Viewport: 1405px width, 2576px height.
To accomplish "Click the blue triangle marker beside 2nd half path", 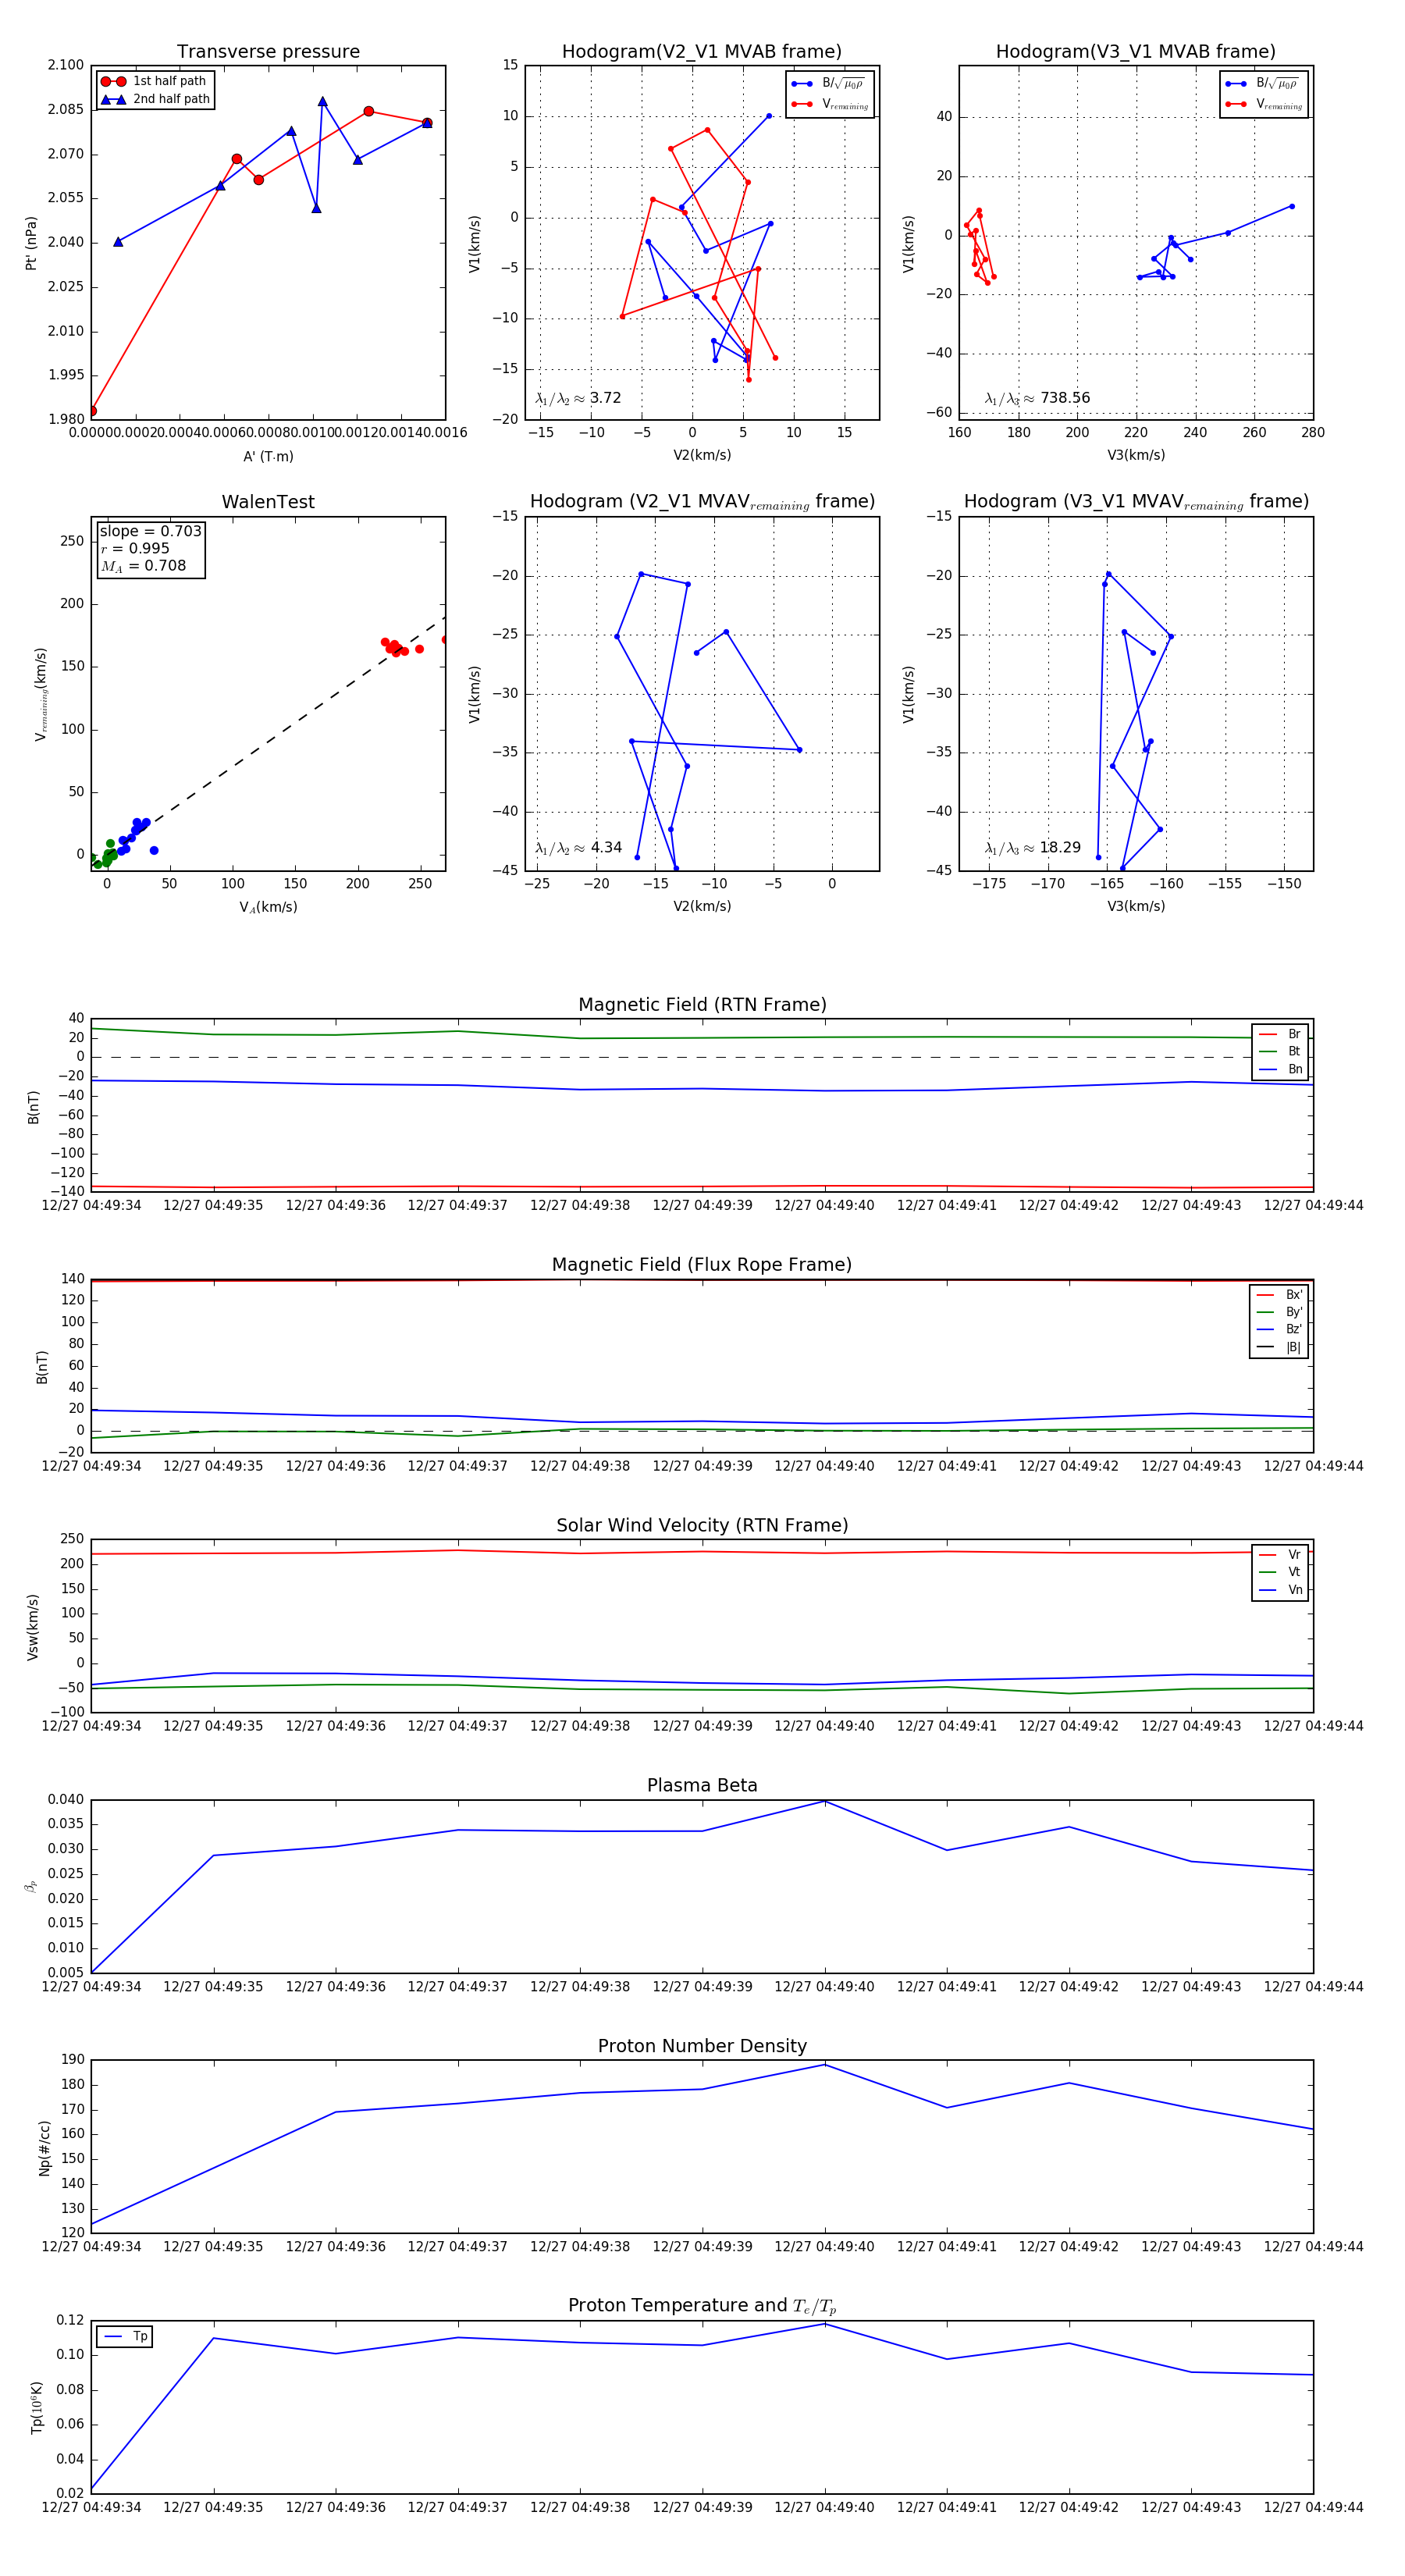I will click(113, 99).
